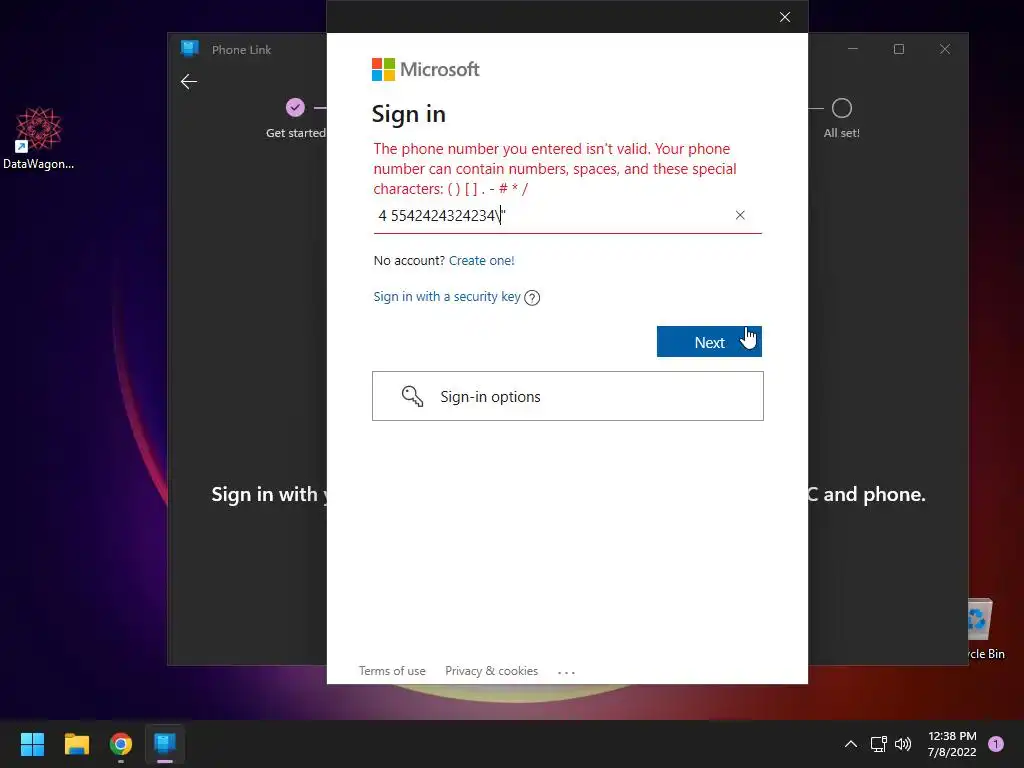Open Sign-in options
This screenshot has width=1024, height=768.
568,396
